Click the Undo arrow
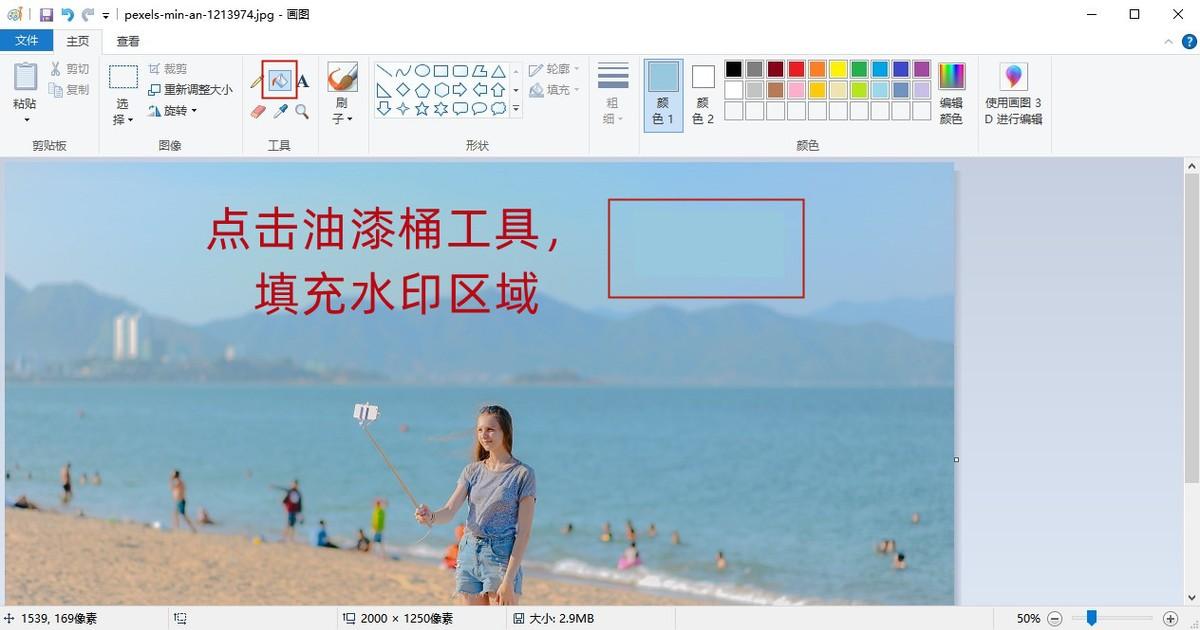1200x630 pixels. [x=67, y=15]
